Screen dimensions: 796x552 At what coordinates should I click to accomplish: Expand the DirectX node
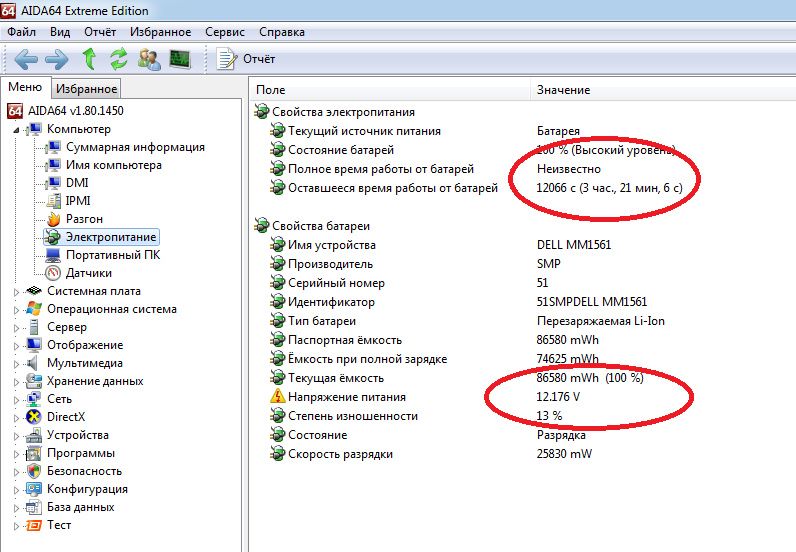(x=16, y=418)
